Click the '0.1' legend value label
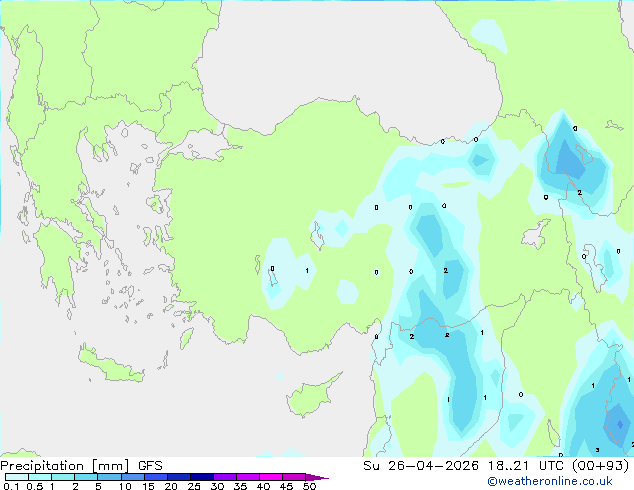 tap(11, 486)
